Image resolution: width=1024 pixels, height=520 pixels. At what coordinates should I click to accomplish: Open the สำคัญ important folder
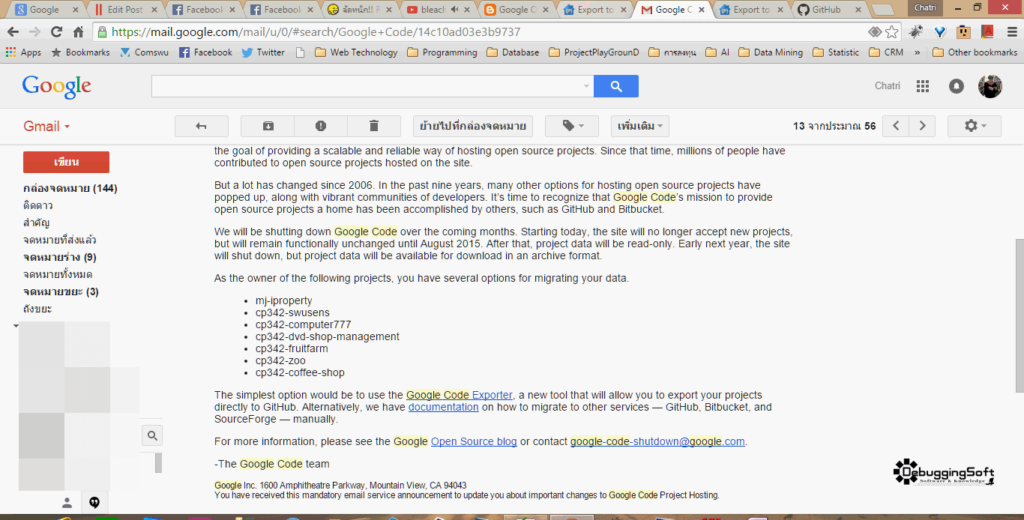(x=37, y=223)
